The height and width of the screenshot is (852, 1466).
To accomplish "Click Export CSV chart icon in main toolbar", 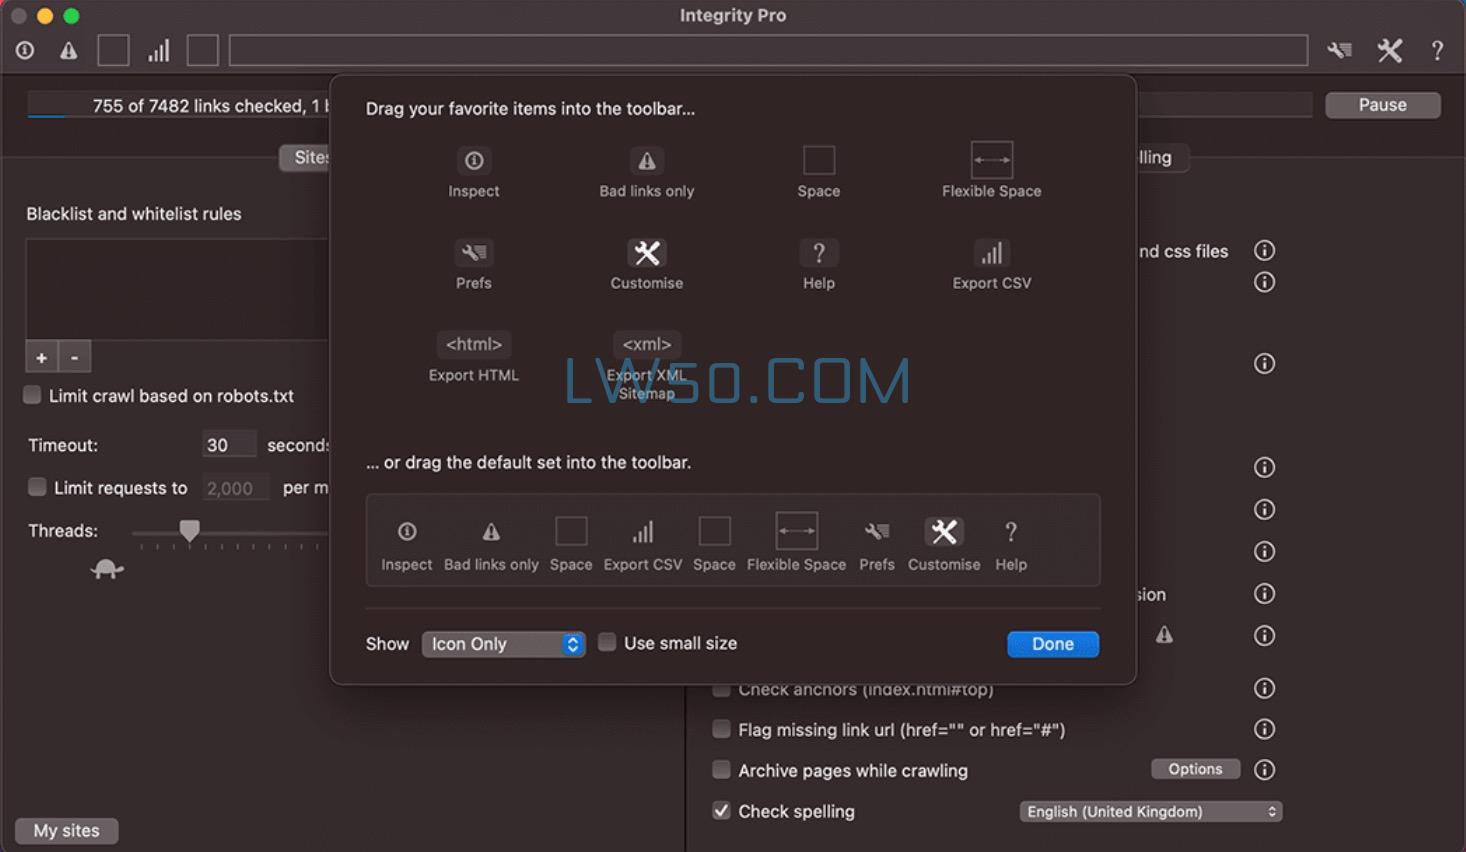I will [159, 50].
